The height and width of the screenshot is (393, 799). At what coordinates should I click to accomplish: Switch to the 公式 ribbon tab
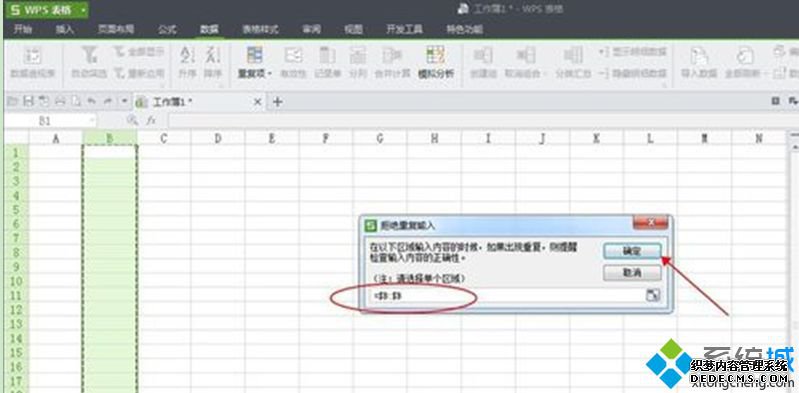[x=167, y=30]
